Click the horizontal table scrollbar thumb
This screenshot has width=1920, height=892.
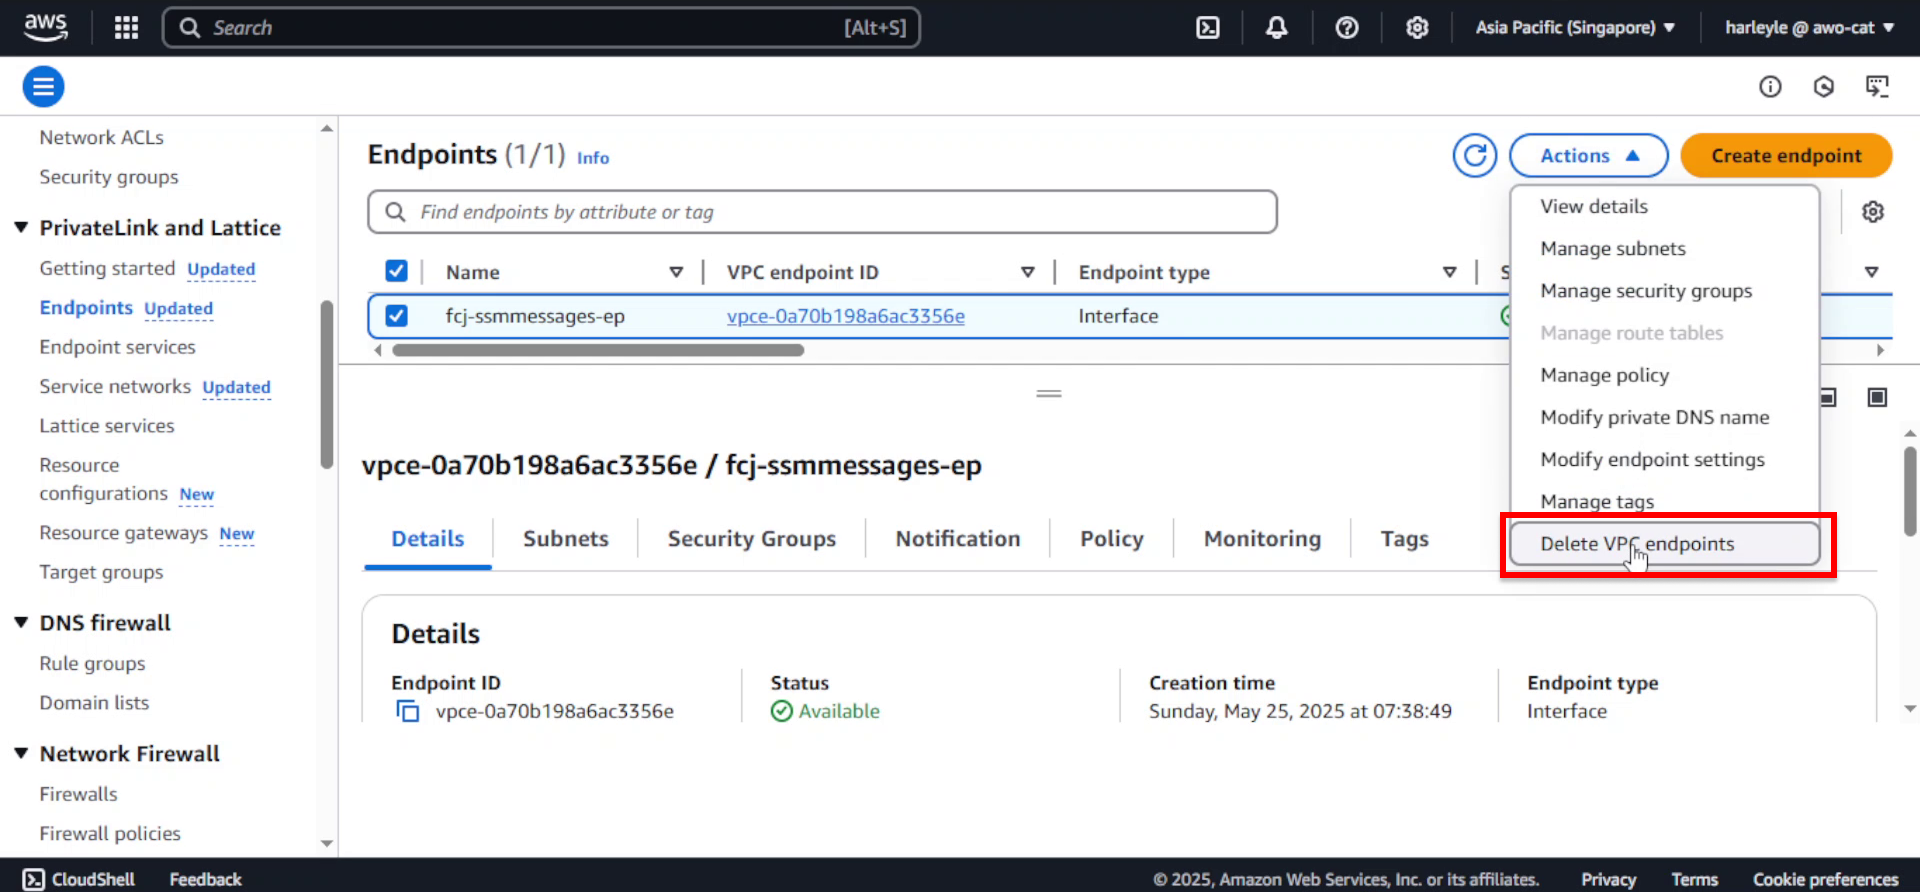pyautogui.click(x=598, y=350)
